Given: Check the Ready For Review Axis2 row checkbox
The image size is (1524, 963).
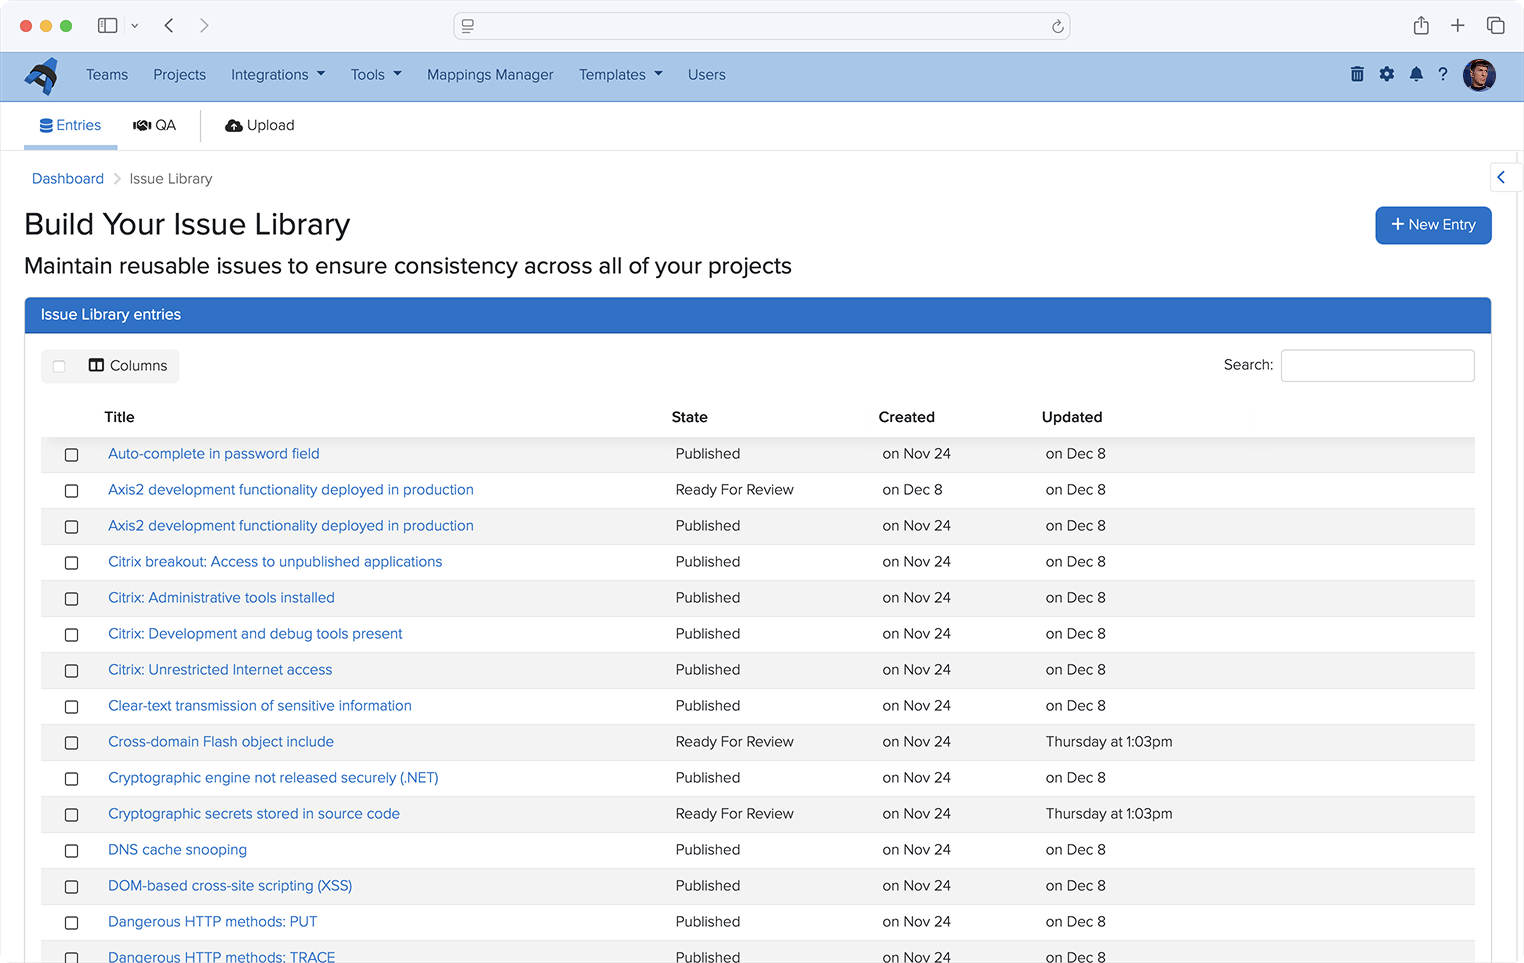Looking at the screenshot, I should (72, 491).
